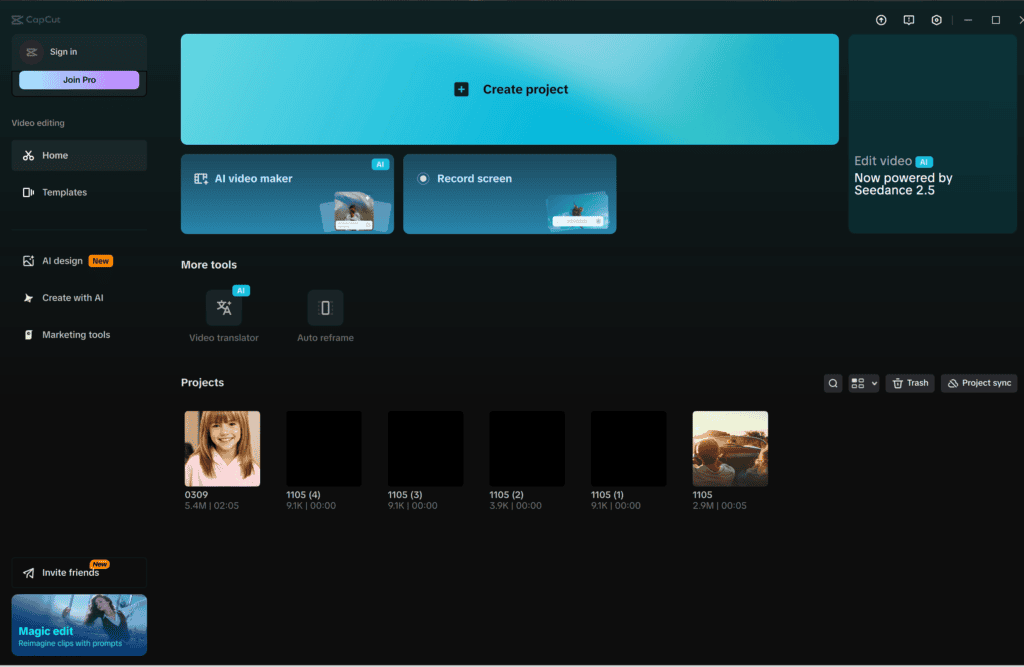The height and width of the screenshot is (667, 1024).
Task: Click the Create project plus icon
Action: [x=461, y=89]
